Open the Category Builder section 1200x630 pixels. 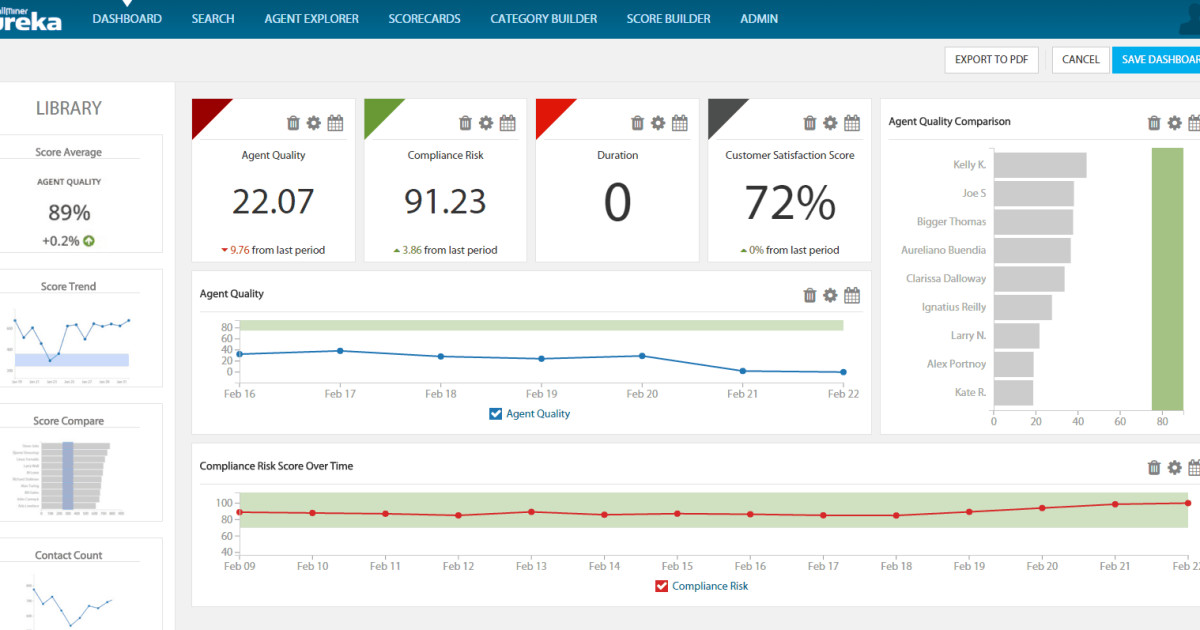click(x=543, y=17)
